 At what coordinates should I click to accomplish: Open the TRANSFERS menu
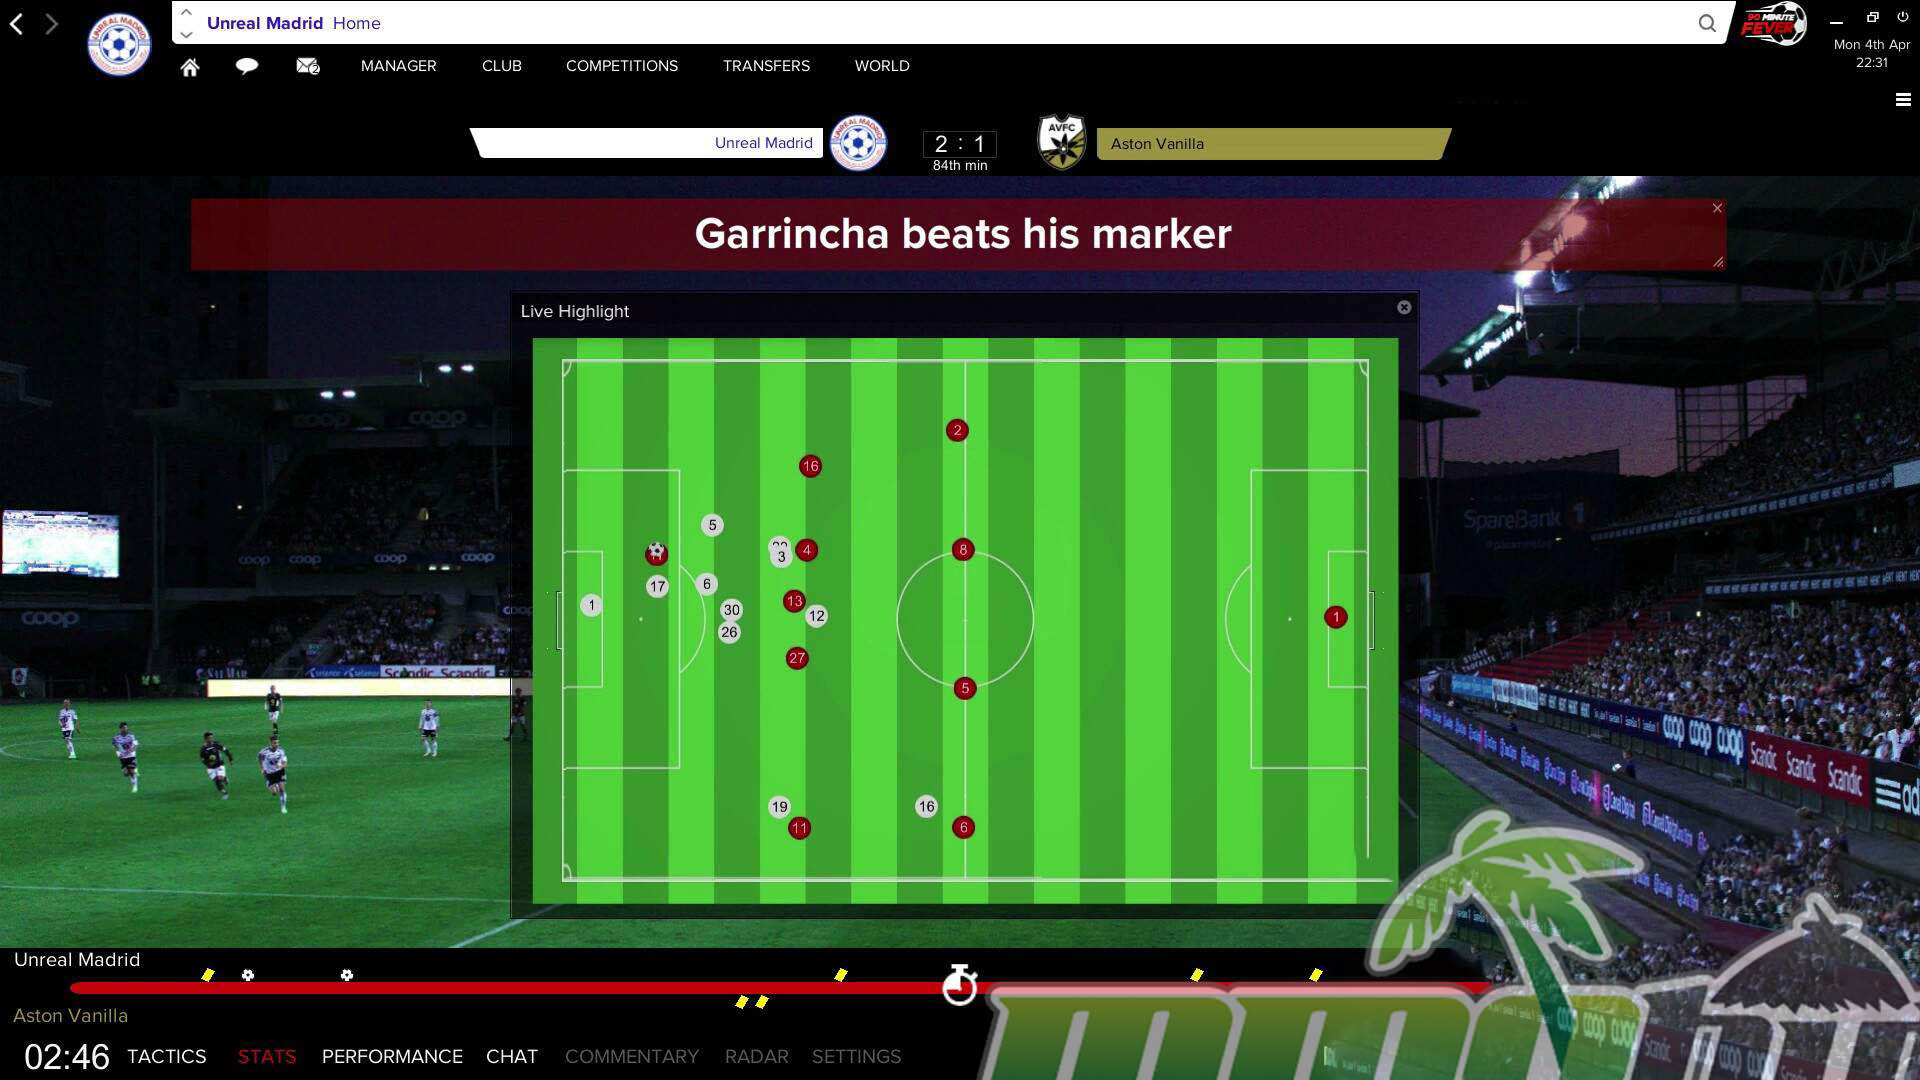(x=767, y=66)
